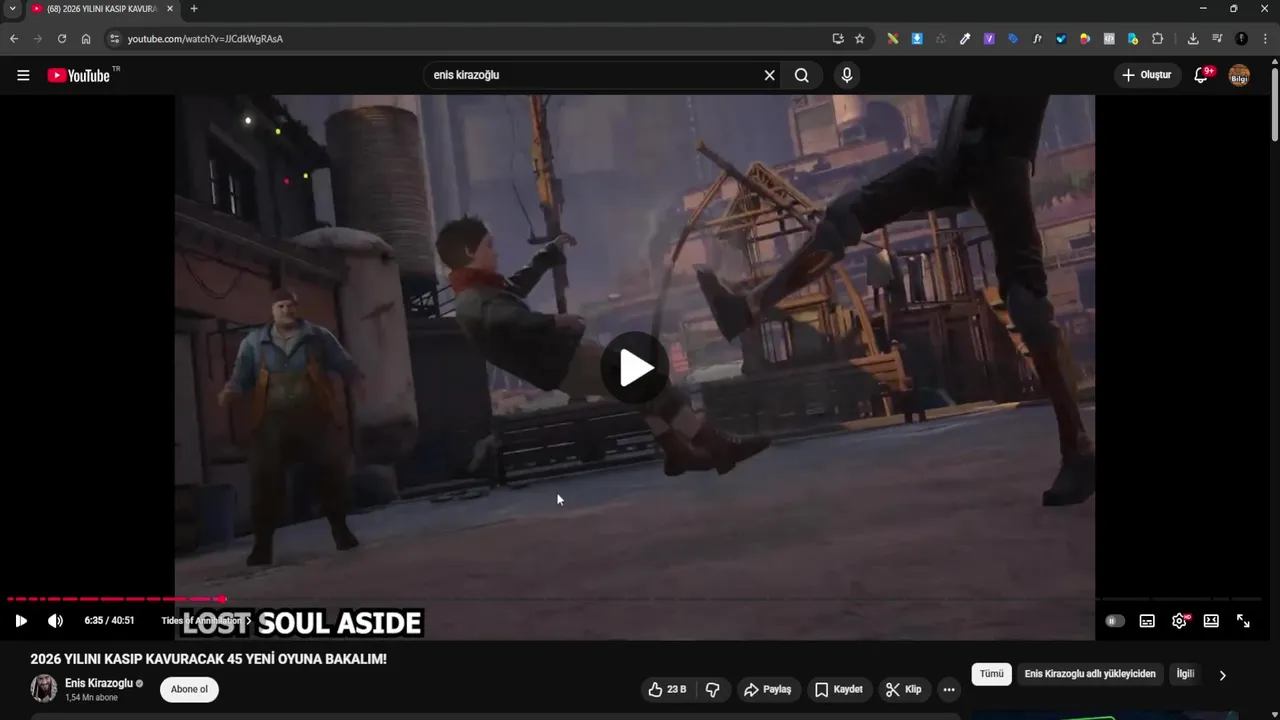The width and height of the screenshot is (1280, 720).
Task: Open the Oluştur create menu
Action: tap(1146, 75)
